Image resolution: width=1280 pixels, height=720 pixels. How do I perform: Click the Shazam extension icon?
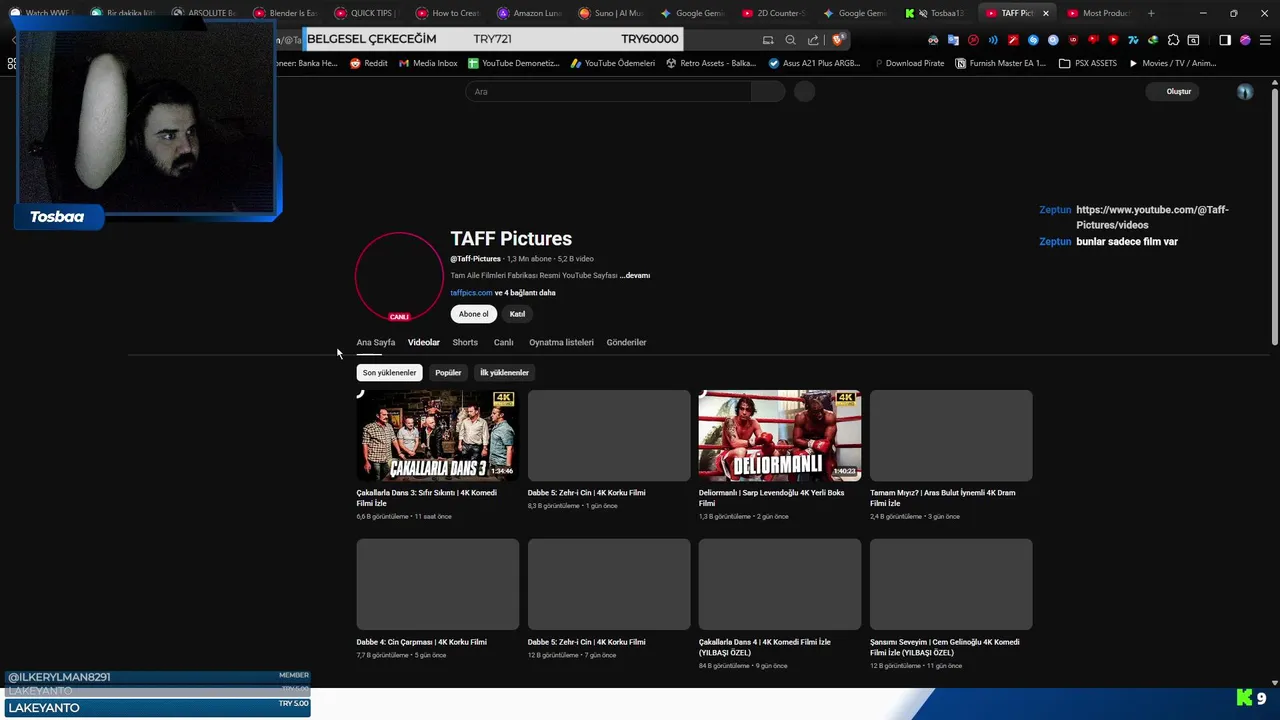coord(1033,40)
